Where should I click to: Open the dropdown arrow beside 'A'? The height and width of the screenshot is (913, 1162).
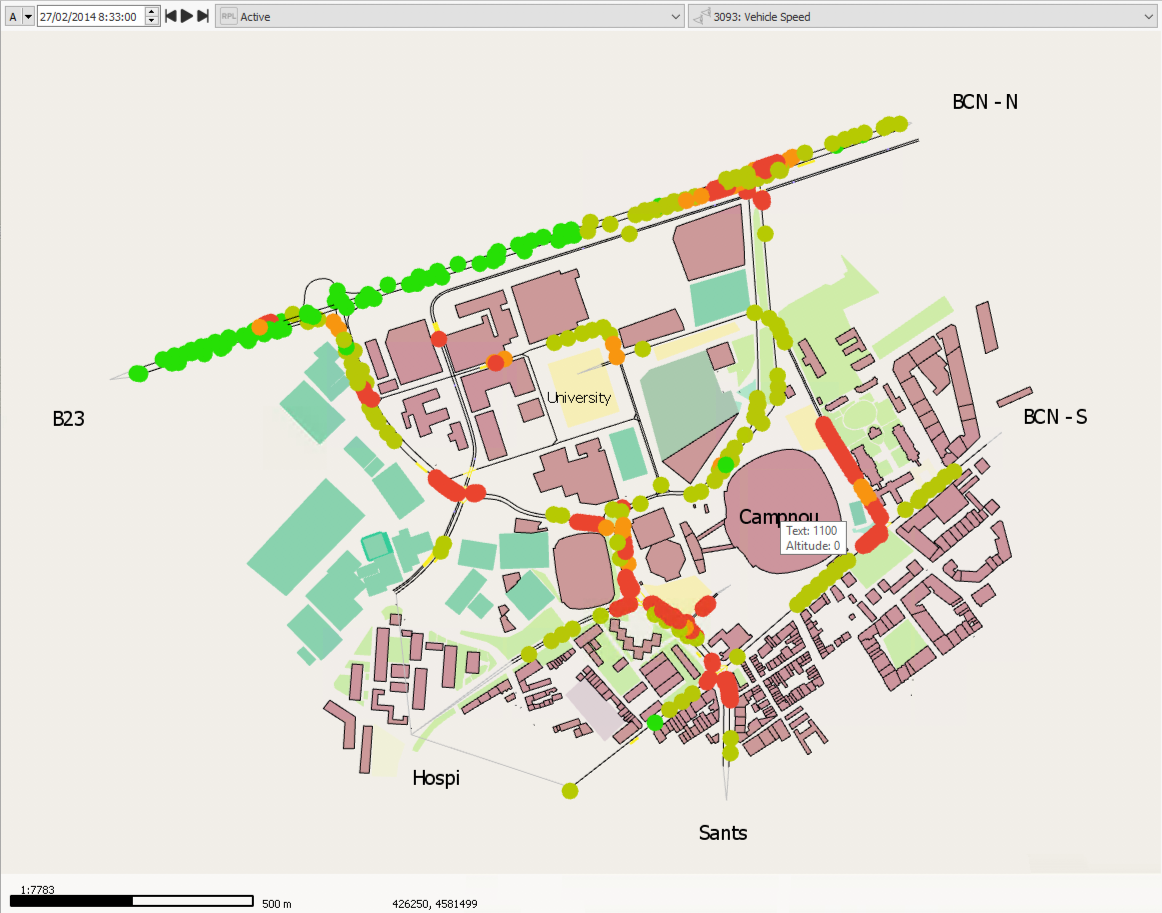click(28, 16)
